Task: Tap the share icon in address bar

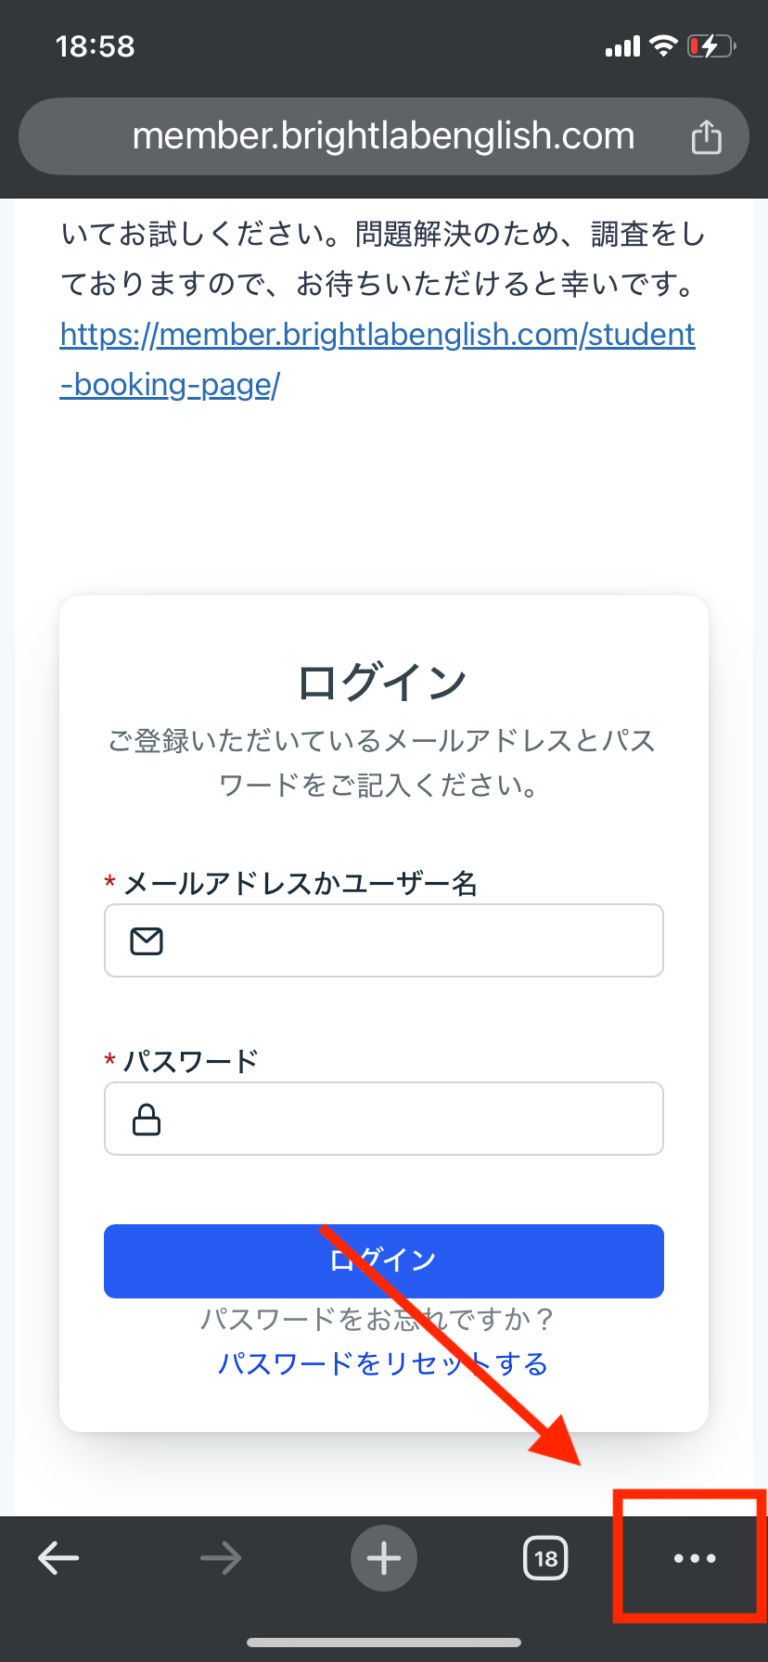Action: [x=706, y=137]
